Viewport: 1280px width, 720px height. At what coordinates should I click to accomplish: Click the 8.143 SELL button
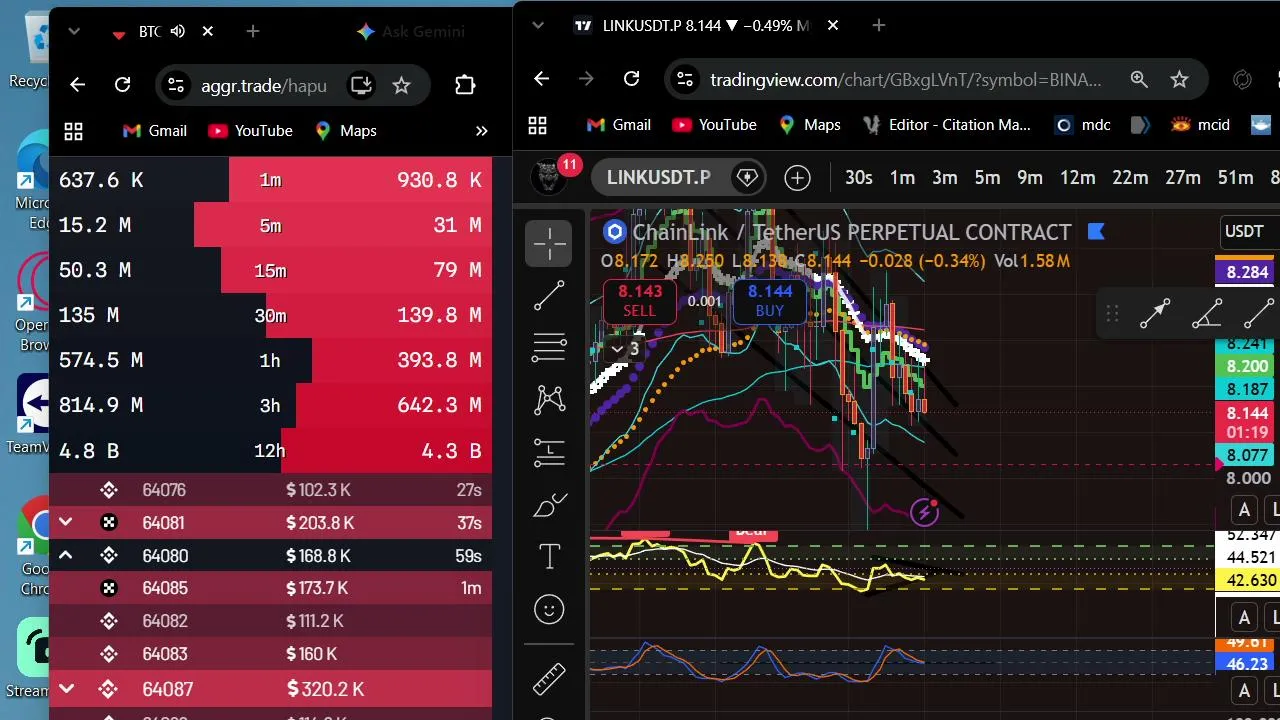tap(640, 300)
